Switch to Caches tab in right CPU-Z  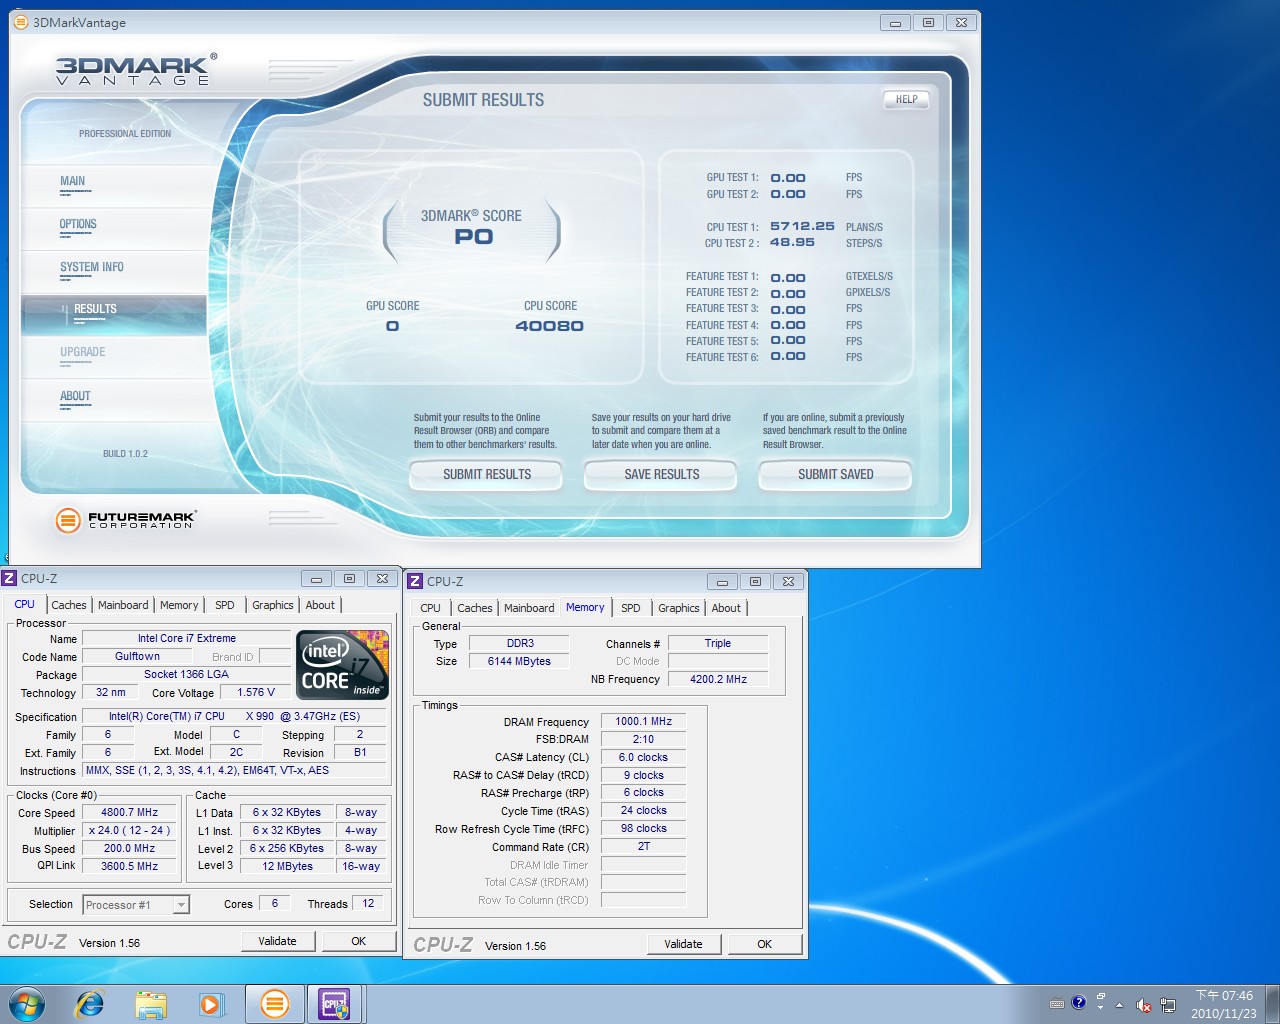(475, 608)
